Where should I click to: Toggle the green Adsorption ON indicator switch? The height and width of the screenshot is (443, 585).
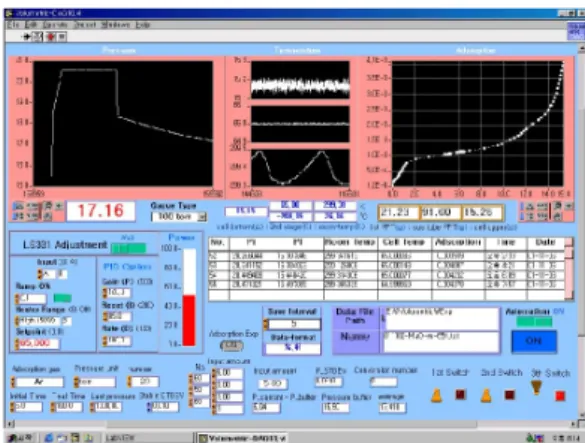pos(534,321)
